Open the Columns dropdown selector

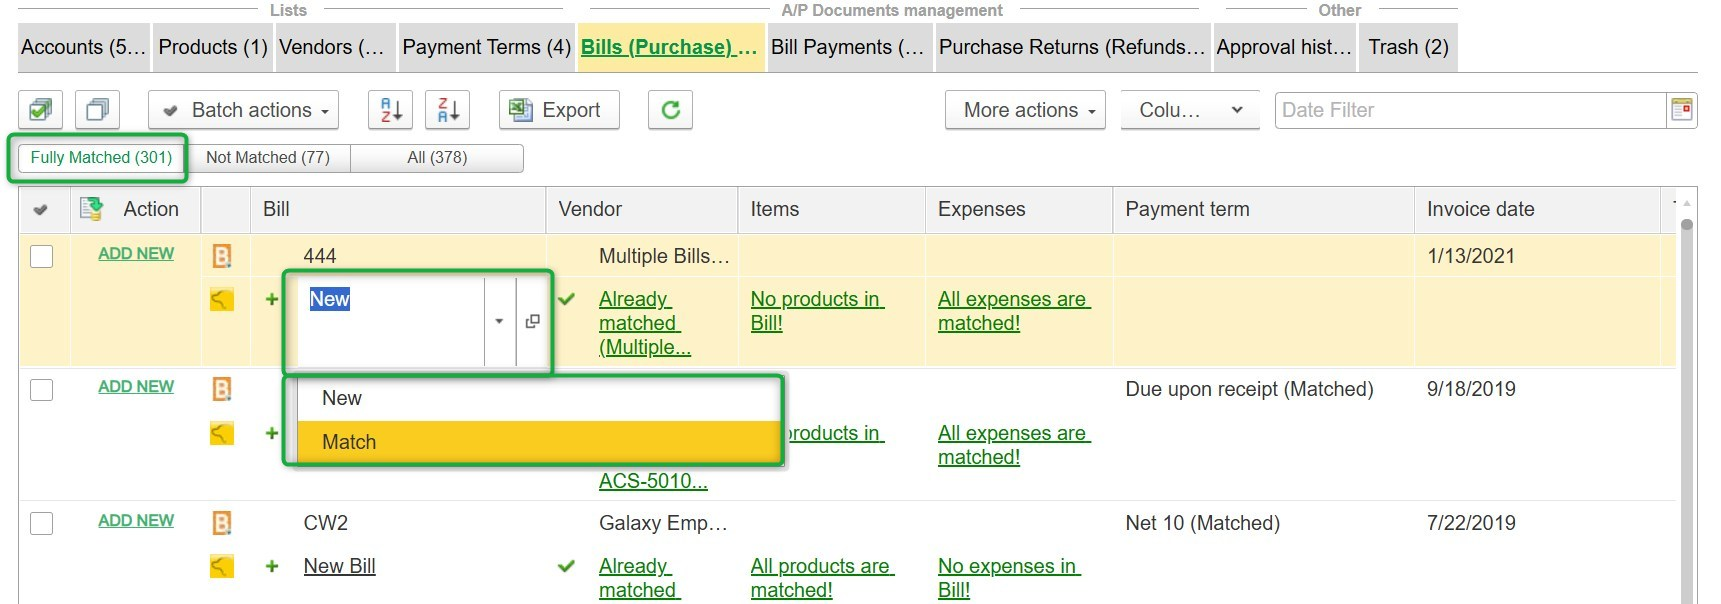(1190, 110)
